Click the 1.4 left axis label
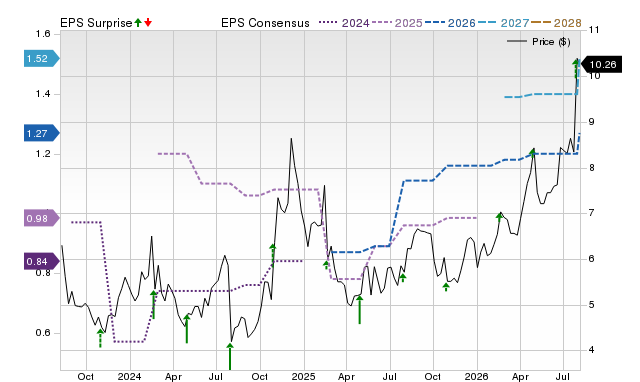Screen dimensions: 640x382 (43, 94)
